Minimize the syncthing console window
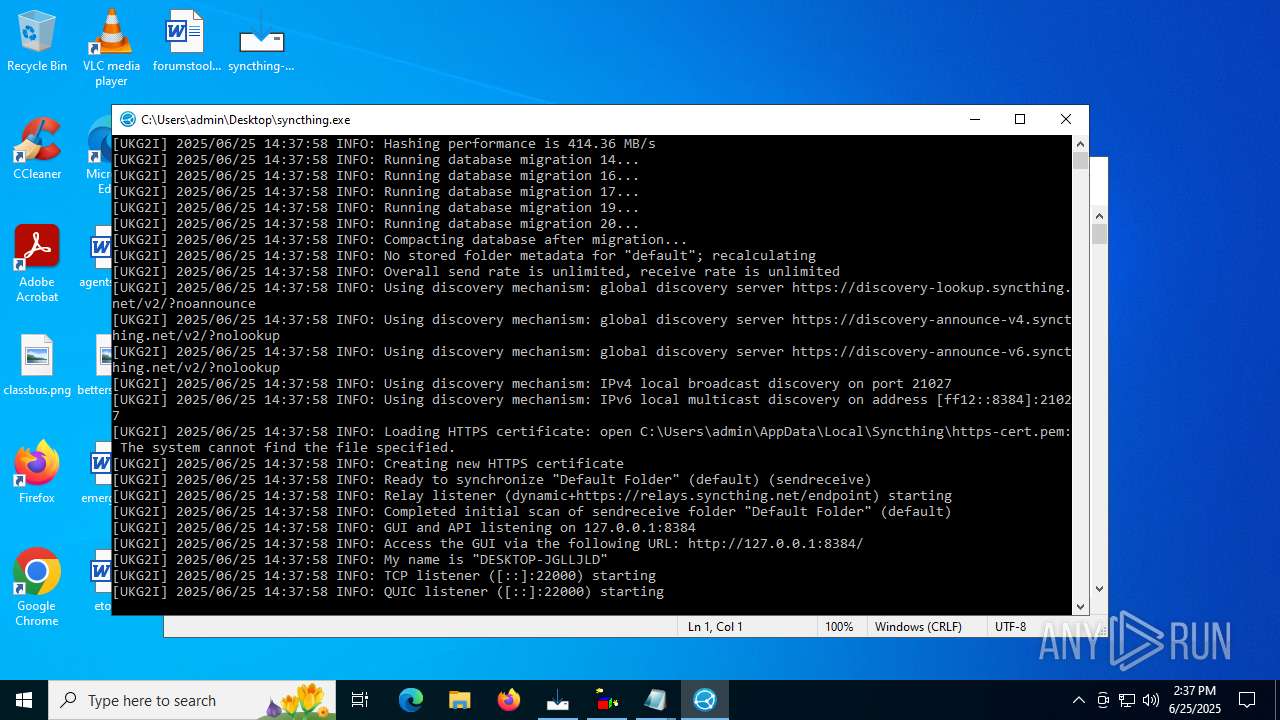The image size is (1280, 720). pos(974,119)
